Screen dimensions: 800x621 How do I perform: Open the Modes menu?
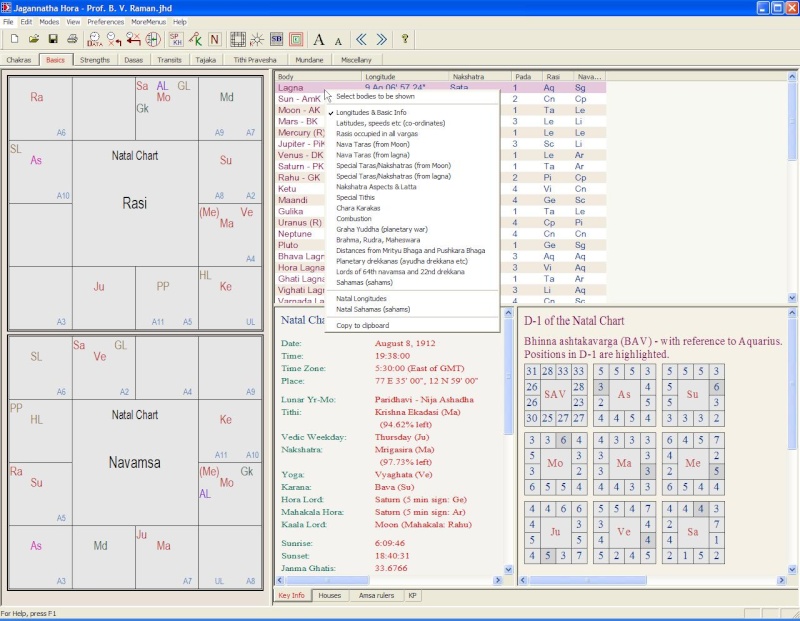pyautogui.click(x=49, y=22)
